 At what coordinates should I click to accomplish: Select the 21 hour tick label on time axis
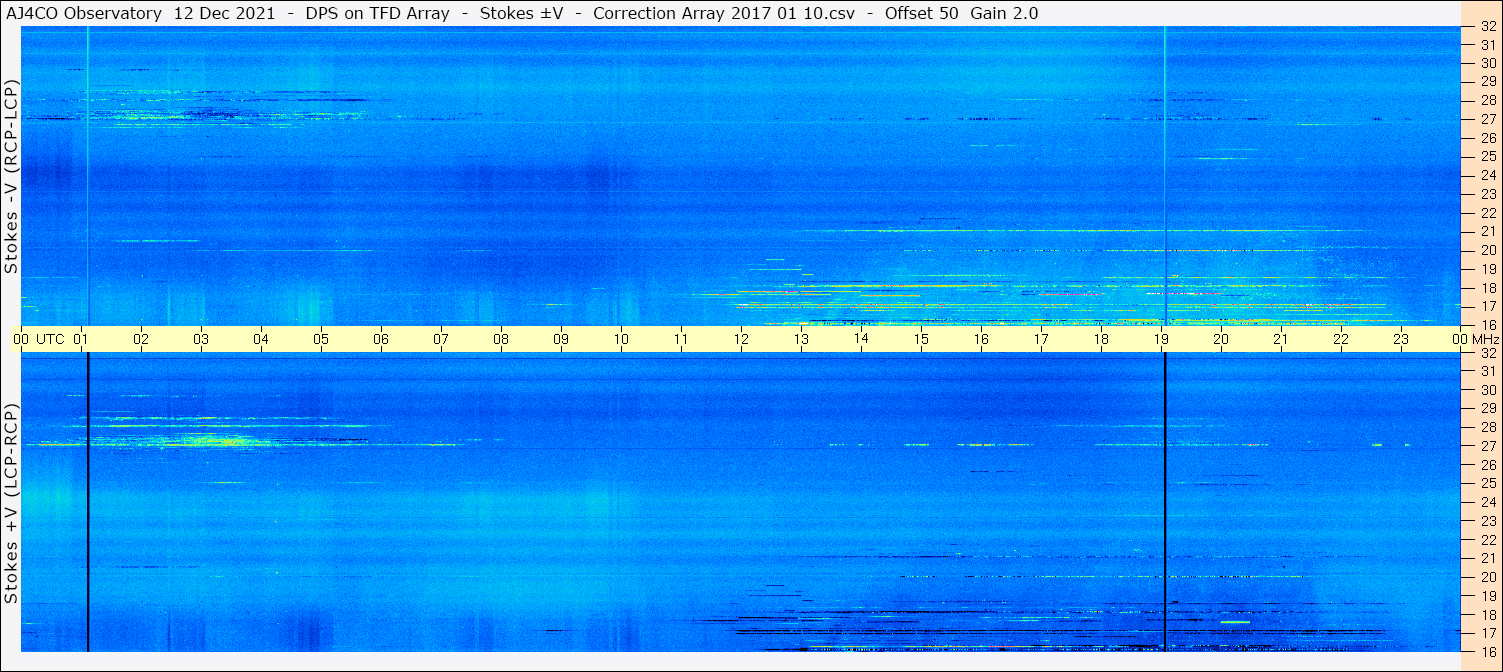pos(1282,340)
